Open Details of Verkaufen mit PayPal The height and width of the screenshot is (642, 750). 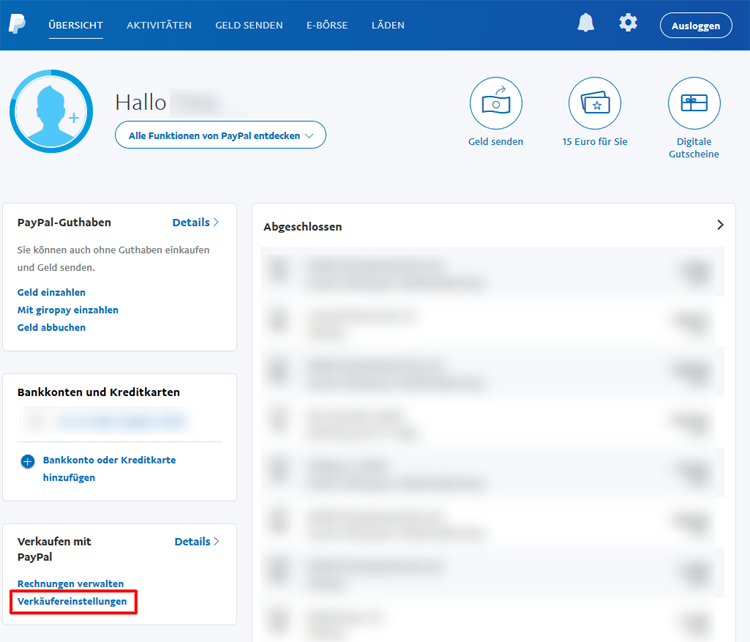coord(197,542)
